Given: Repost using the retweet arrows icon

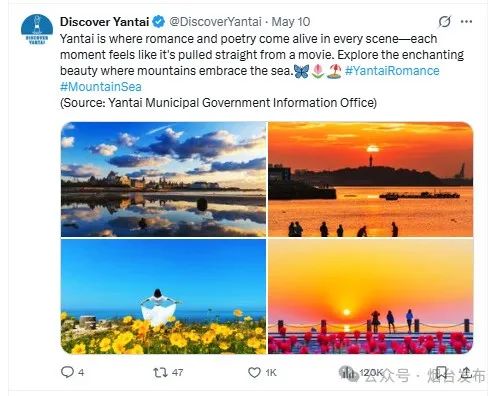Looking at the screenshot, I should pyautogui.click(x=160, y=372).
